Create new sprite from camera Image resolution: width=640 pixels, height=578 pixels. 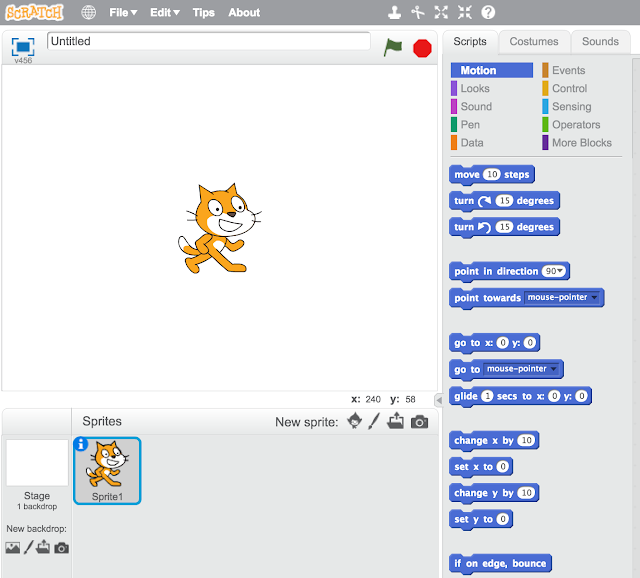click(x=420, y=422)
